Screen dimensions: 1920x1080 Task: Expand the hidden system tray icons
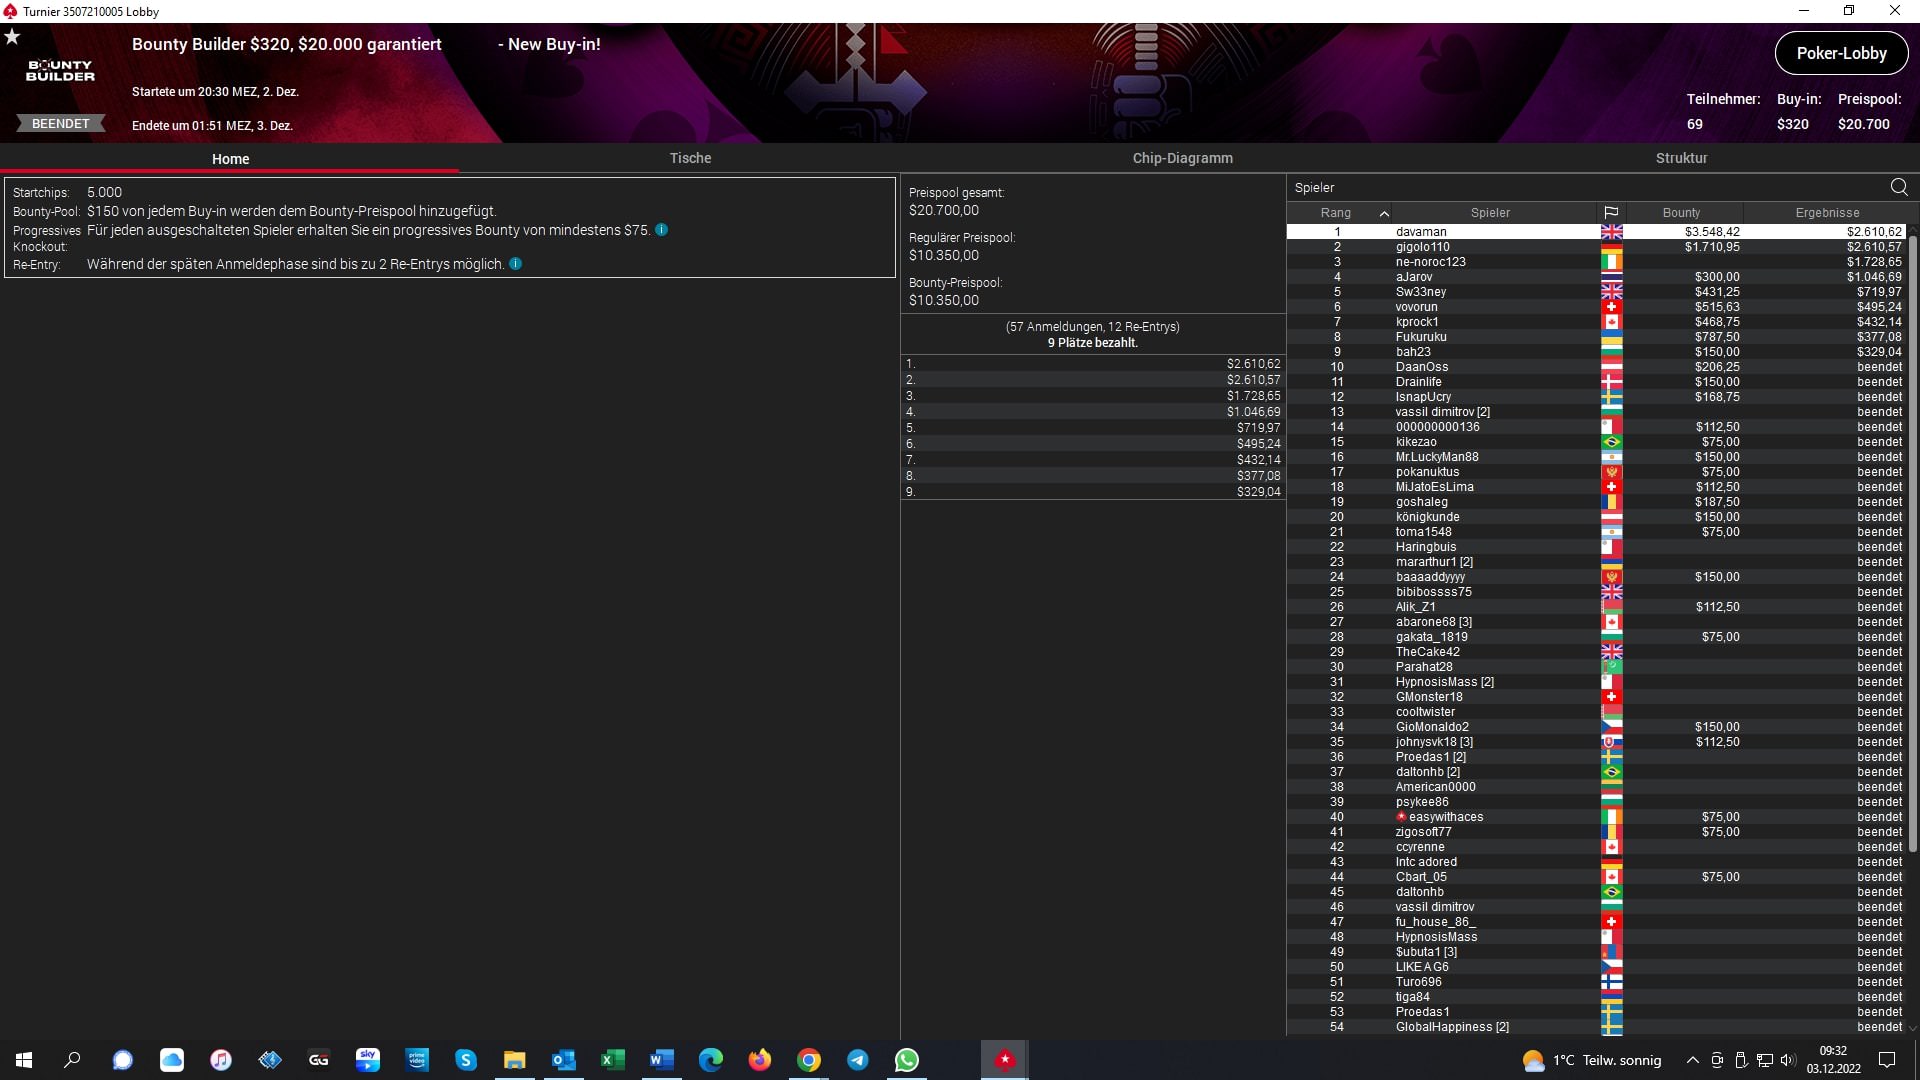[x=1692, y=1060]
